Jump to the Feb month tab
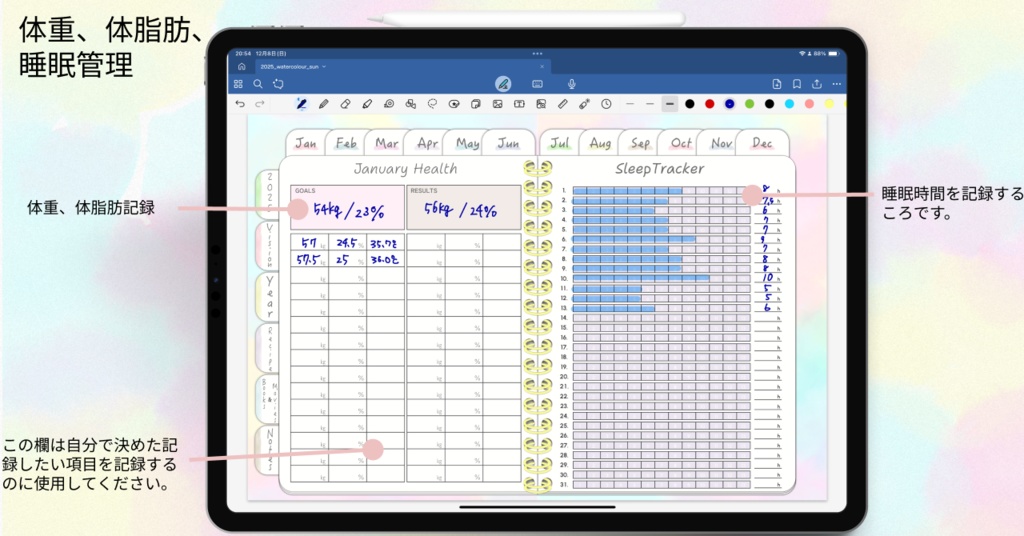The height and width of the screenshot is (536, 1024). coord(345,142)
